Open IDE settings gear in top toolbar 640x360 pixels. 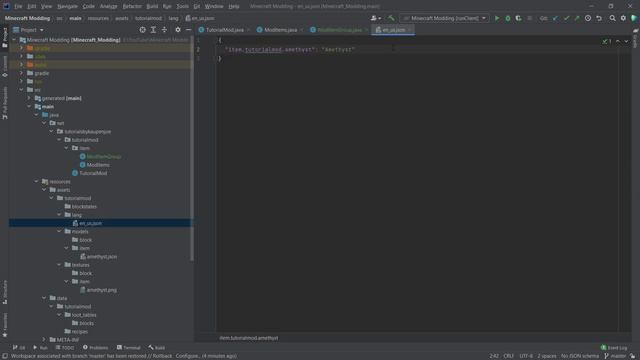click(623, 18)
